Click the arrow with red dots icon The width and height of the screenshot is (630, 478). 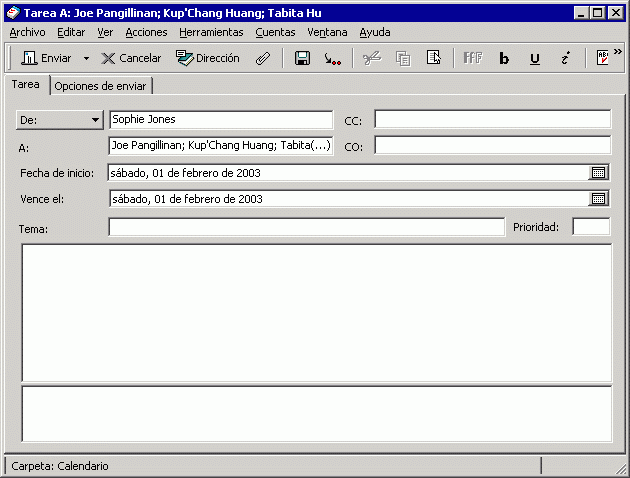coord(333,59)
